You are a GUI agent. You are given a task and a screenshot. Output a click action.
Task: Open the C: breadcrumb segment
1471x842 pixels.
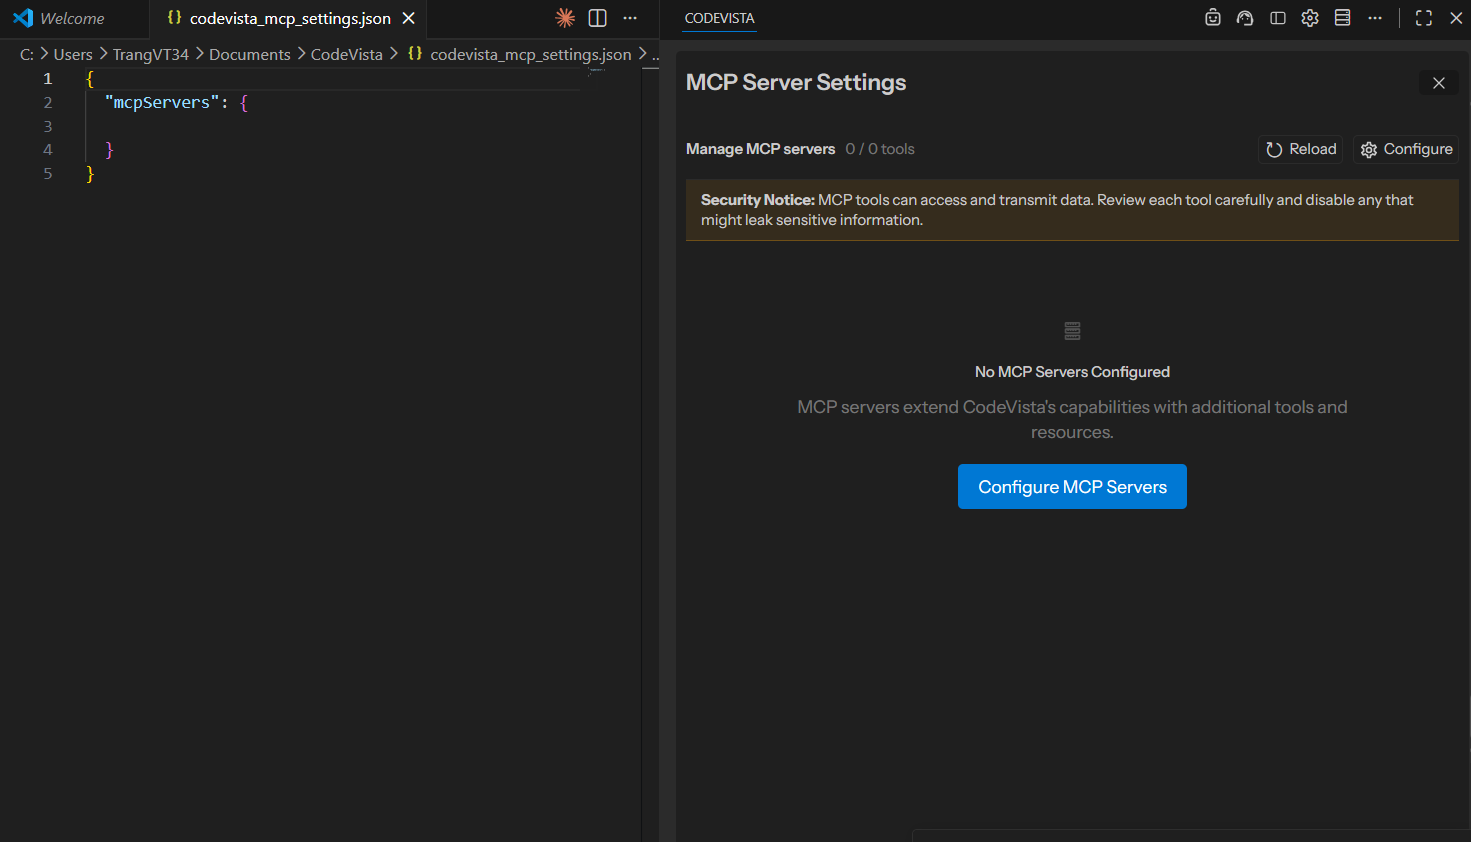pos(27,54)
